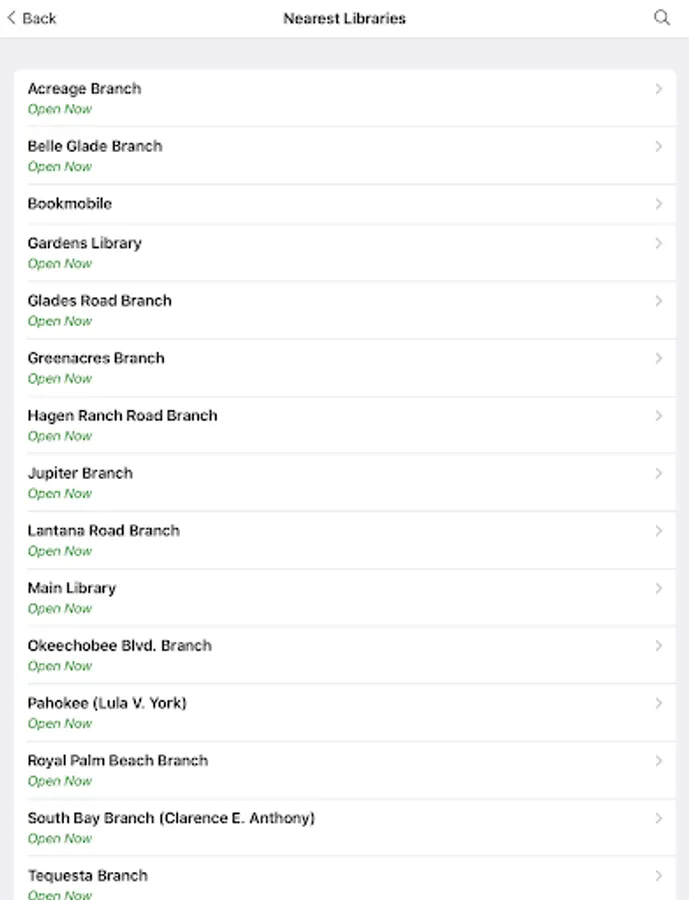Open Royal Palm Beach Branch
This screenshot has width=689, height=900.
click(x=117, y=761)
